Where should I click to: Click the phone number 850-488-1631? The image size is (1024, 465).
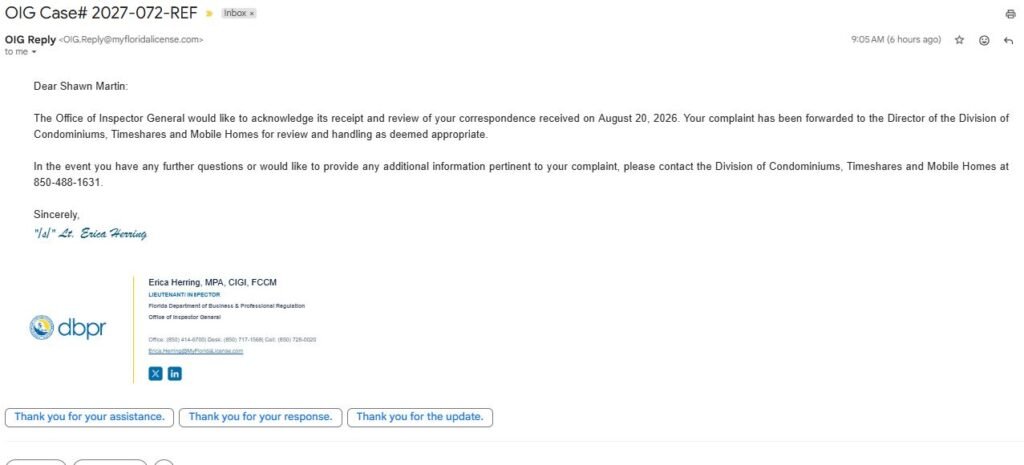click(x=67, y=183)
